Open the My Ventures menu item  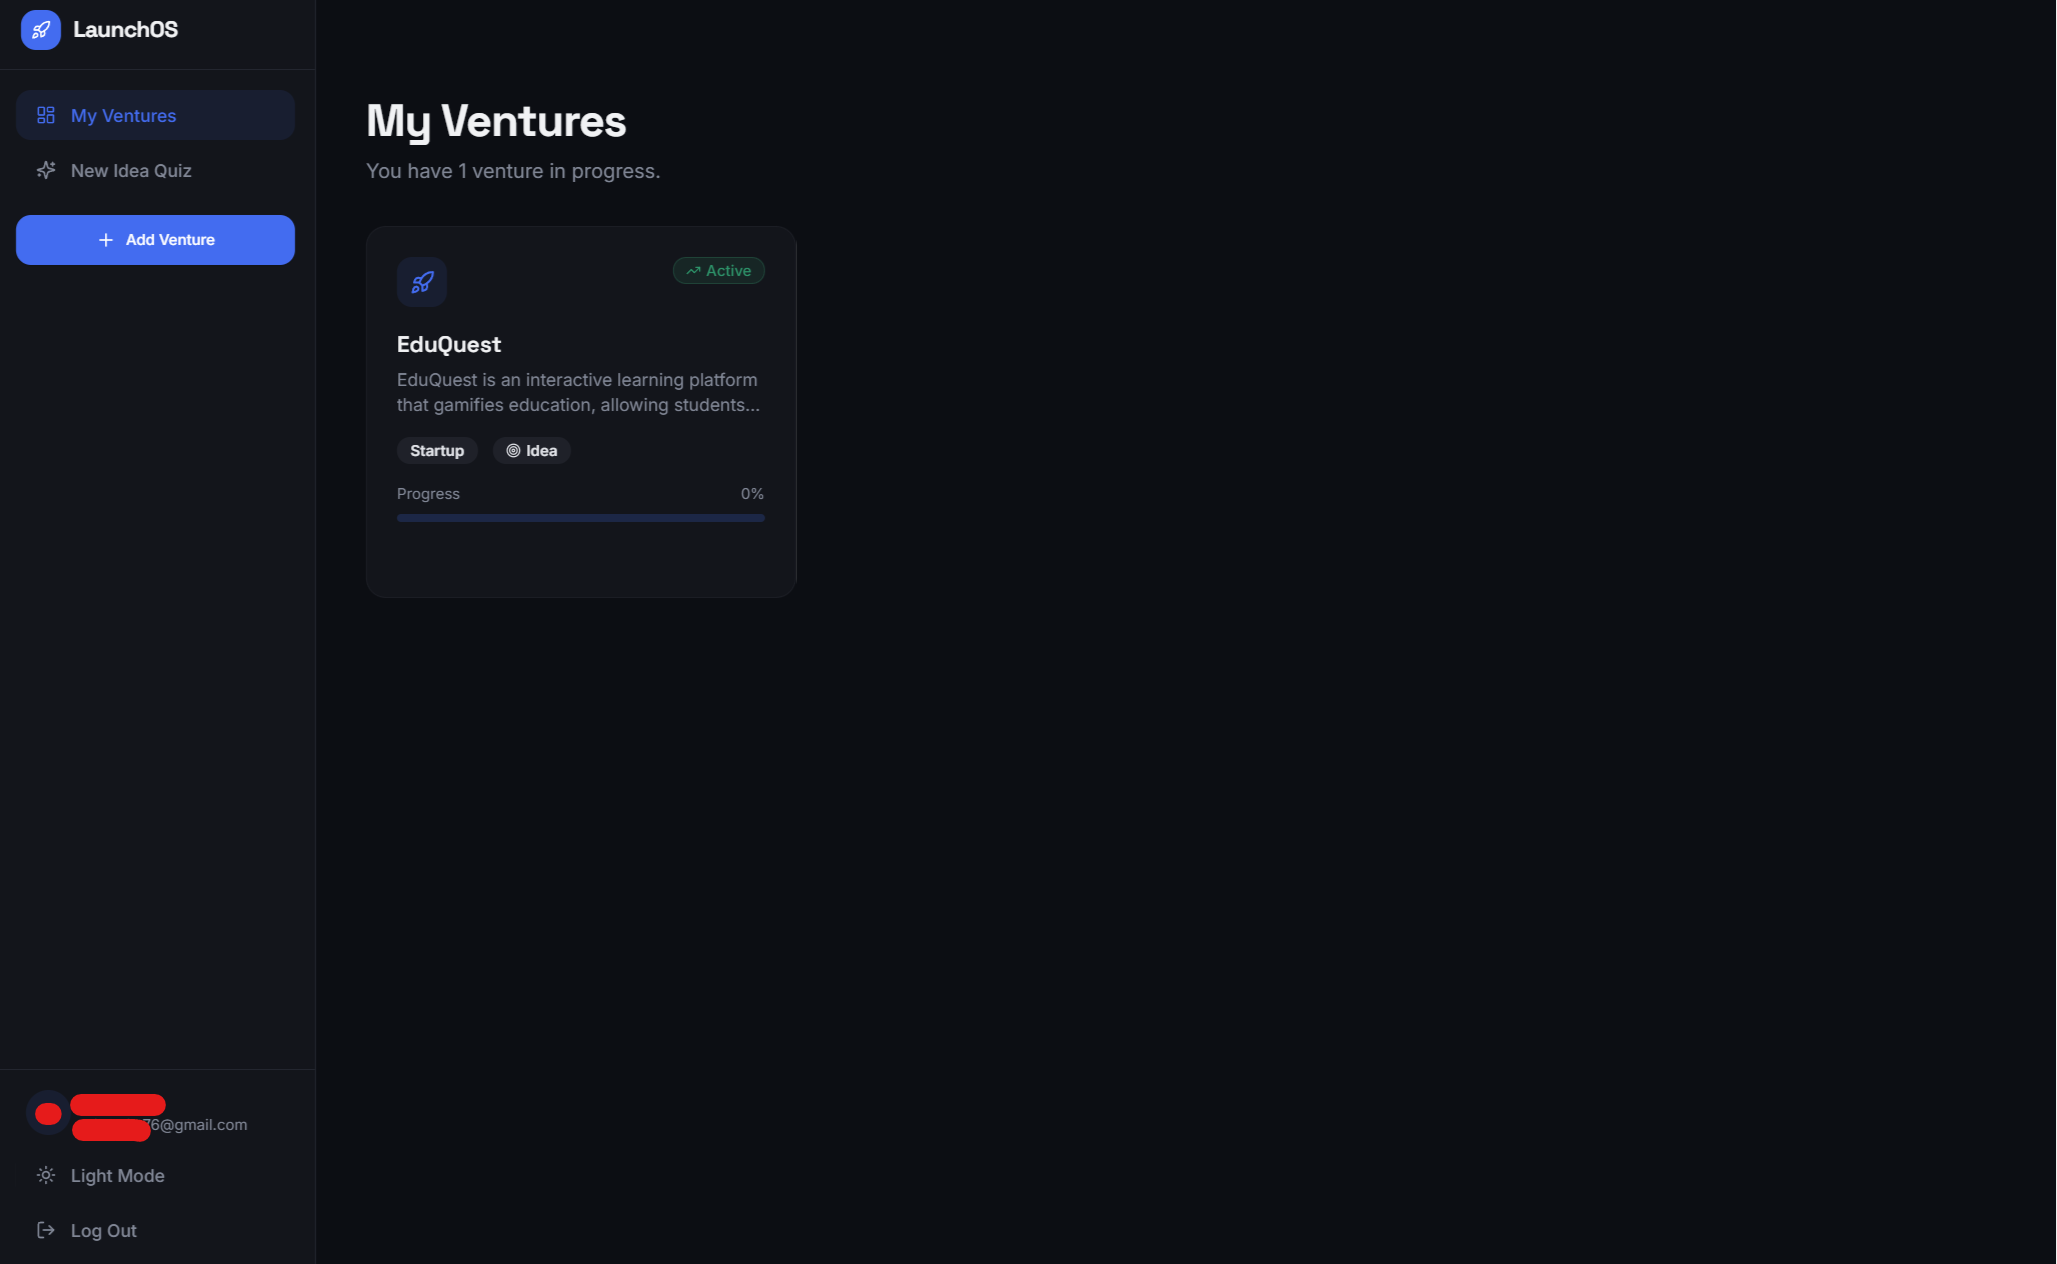[x=155, y=115]
